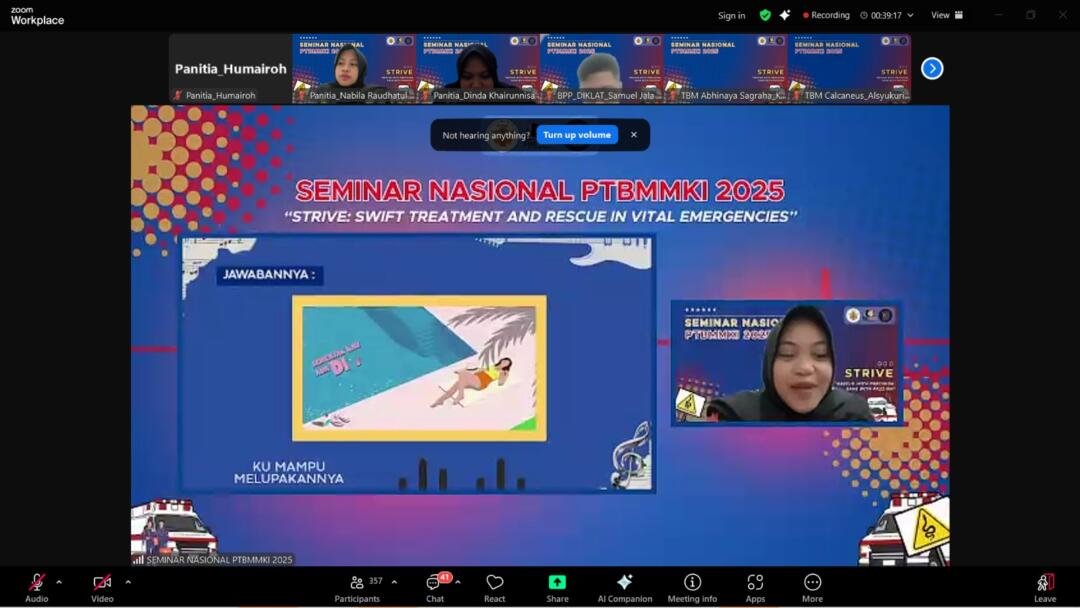Unmute the microphone with the Audio button
The width and height of the screenshot is (1080, 608).
[36, 586]
